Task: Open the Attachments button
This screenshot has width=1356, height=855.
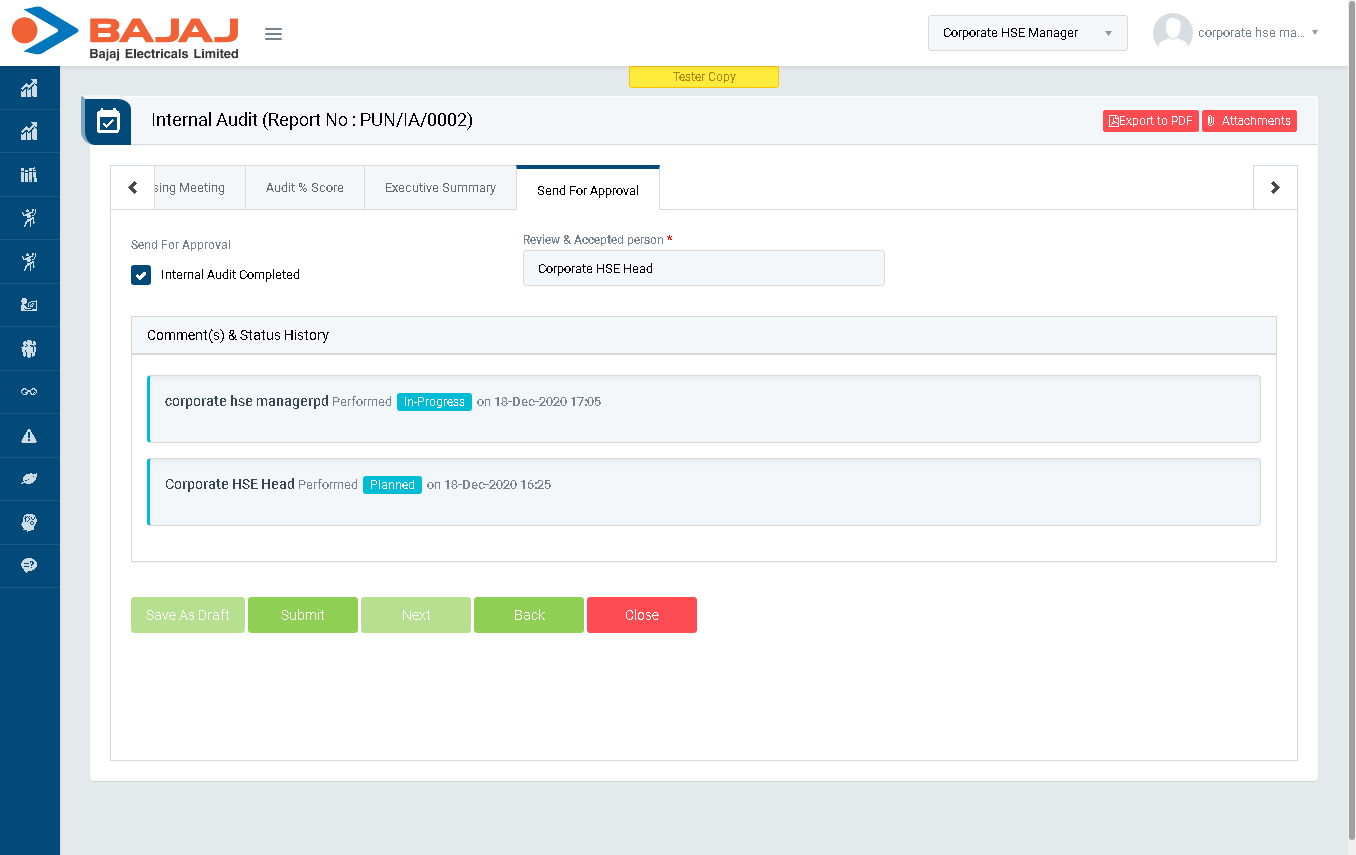Action: (1249, 121)
